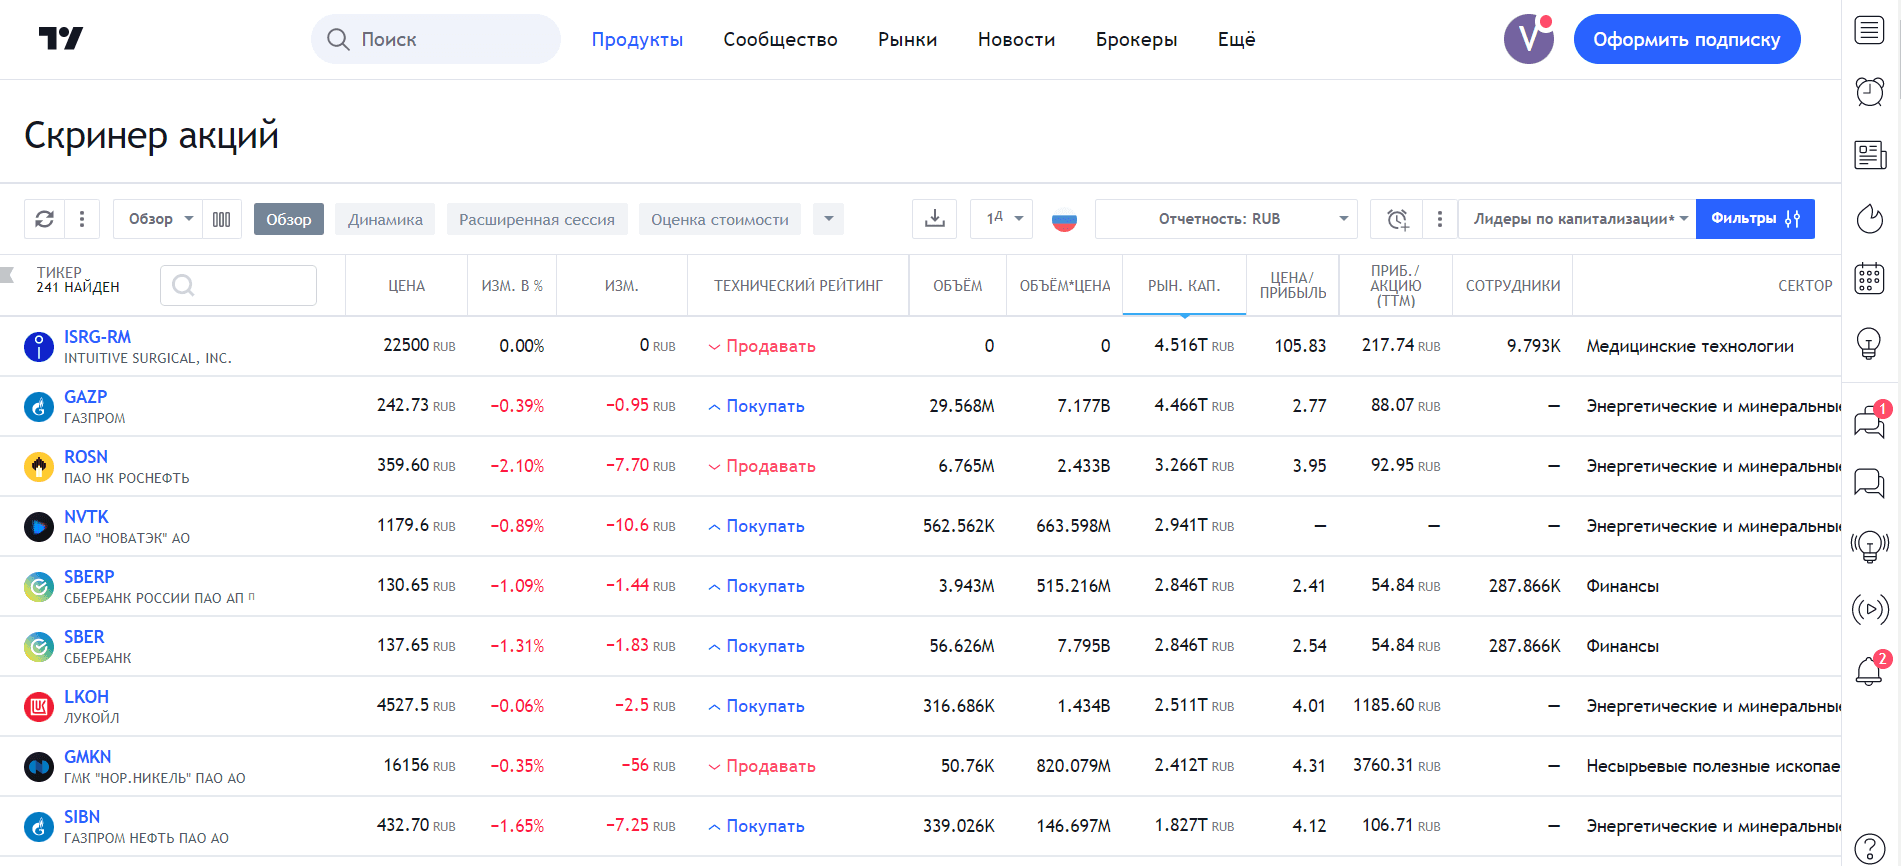Open the Отчетность: RUB currency dropdown
The image size is (1901, 866).
pyautogui.click(x=1226, y=219)
